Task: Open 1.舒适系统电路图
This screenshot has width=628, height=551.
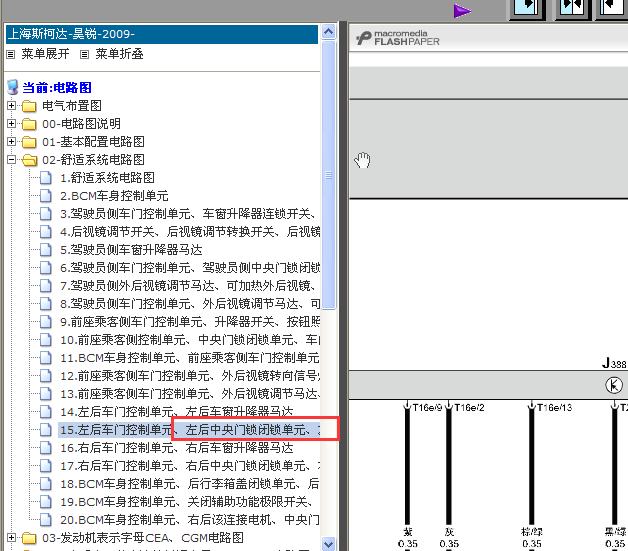Action: (107, 178)
